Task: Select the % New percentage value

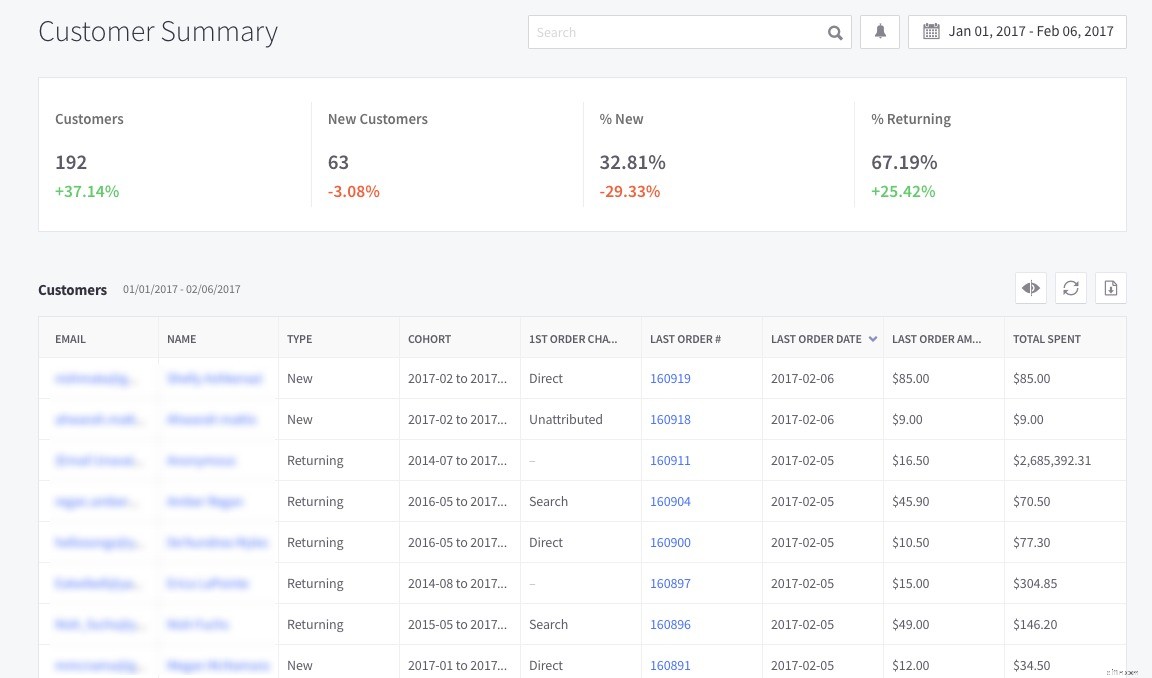Action: coord(632,161)
